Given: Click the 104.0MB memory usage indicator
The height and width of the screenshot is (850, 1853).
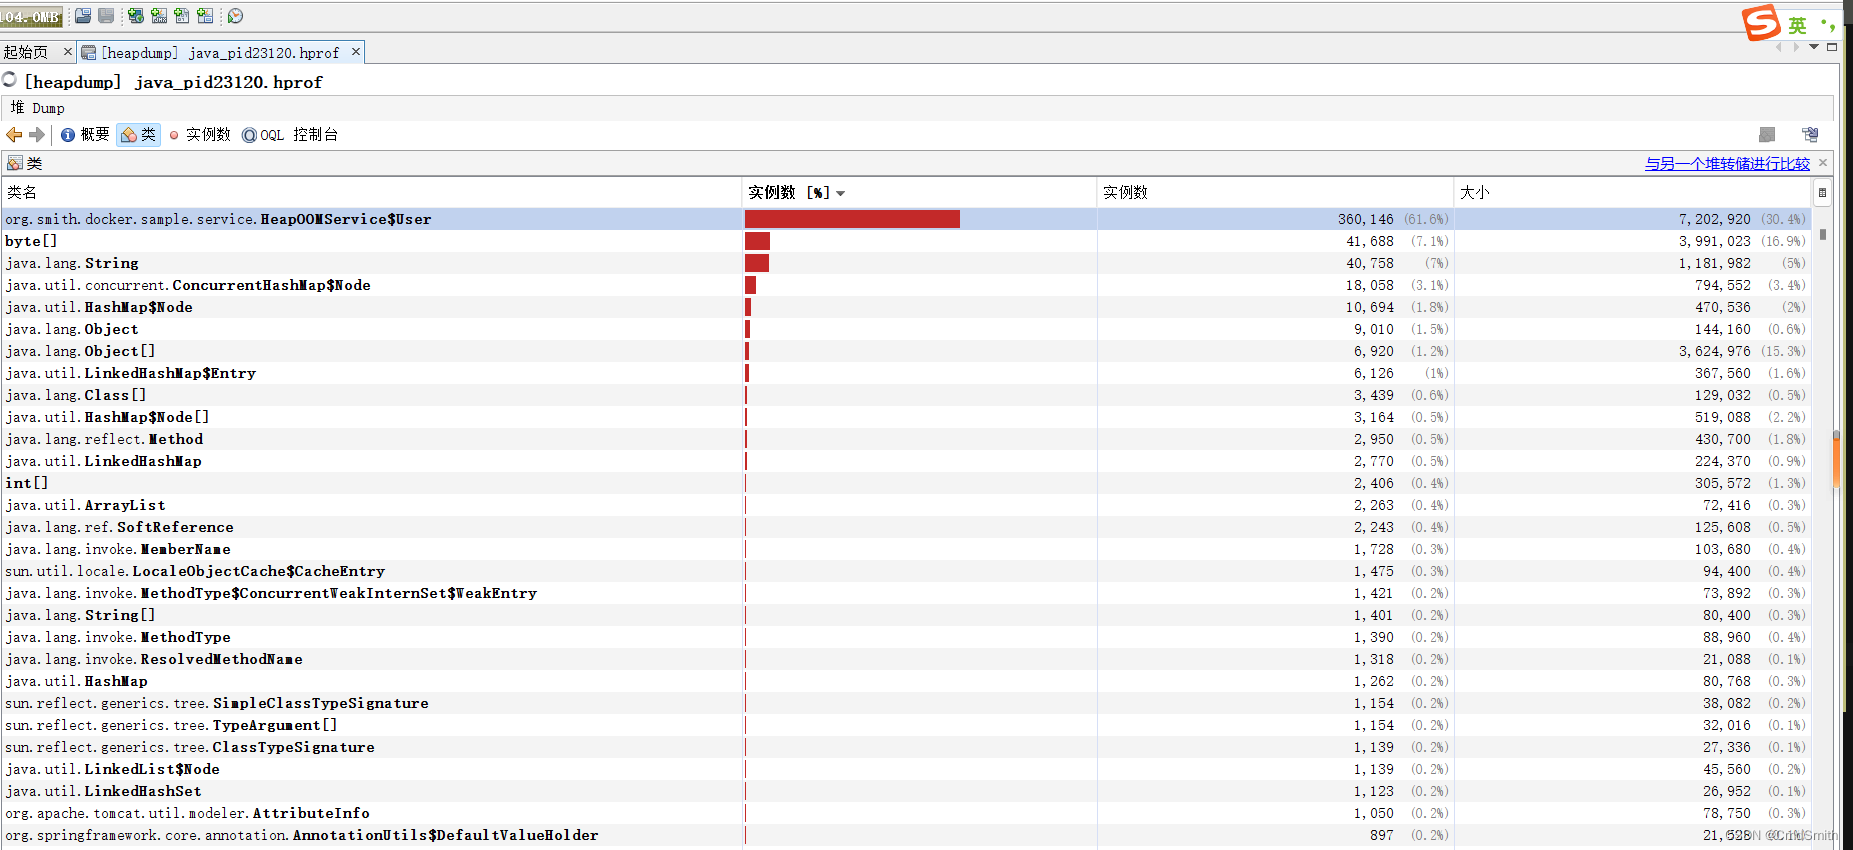Looking at the screenshot, I should (x=31, y=17).
